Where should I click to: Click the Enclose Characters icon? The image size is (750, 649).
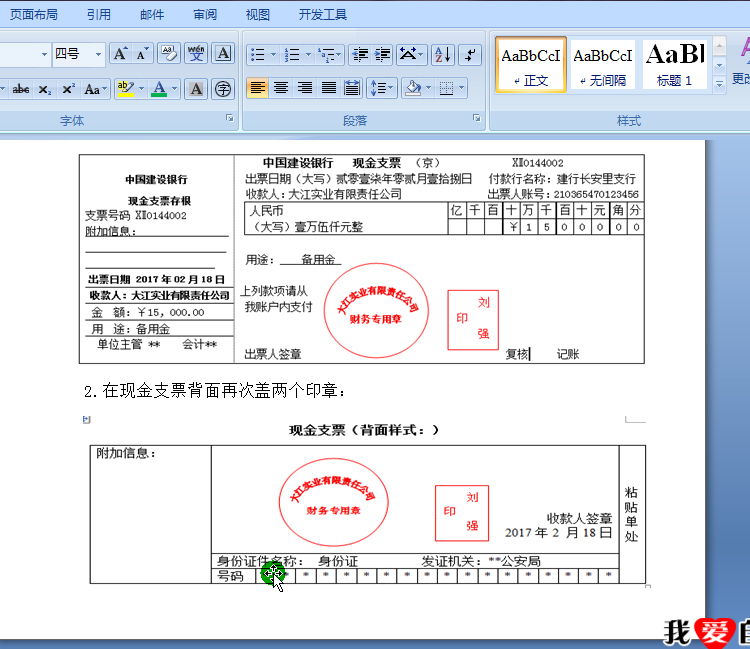223,89
